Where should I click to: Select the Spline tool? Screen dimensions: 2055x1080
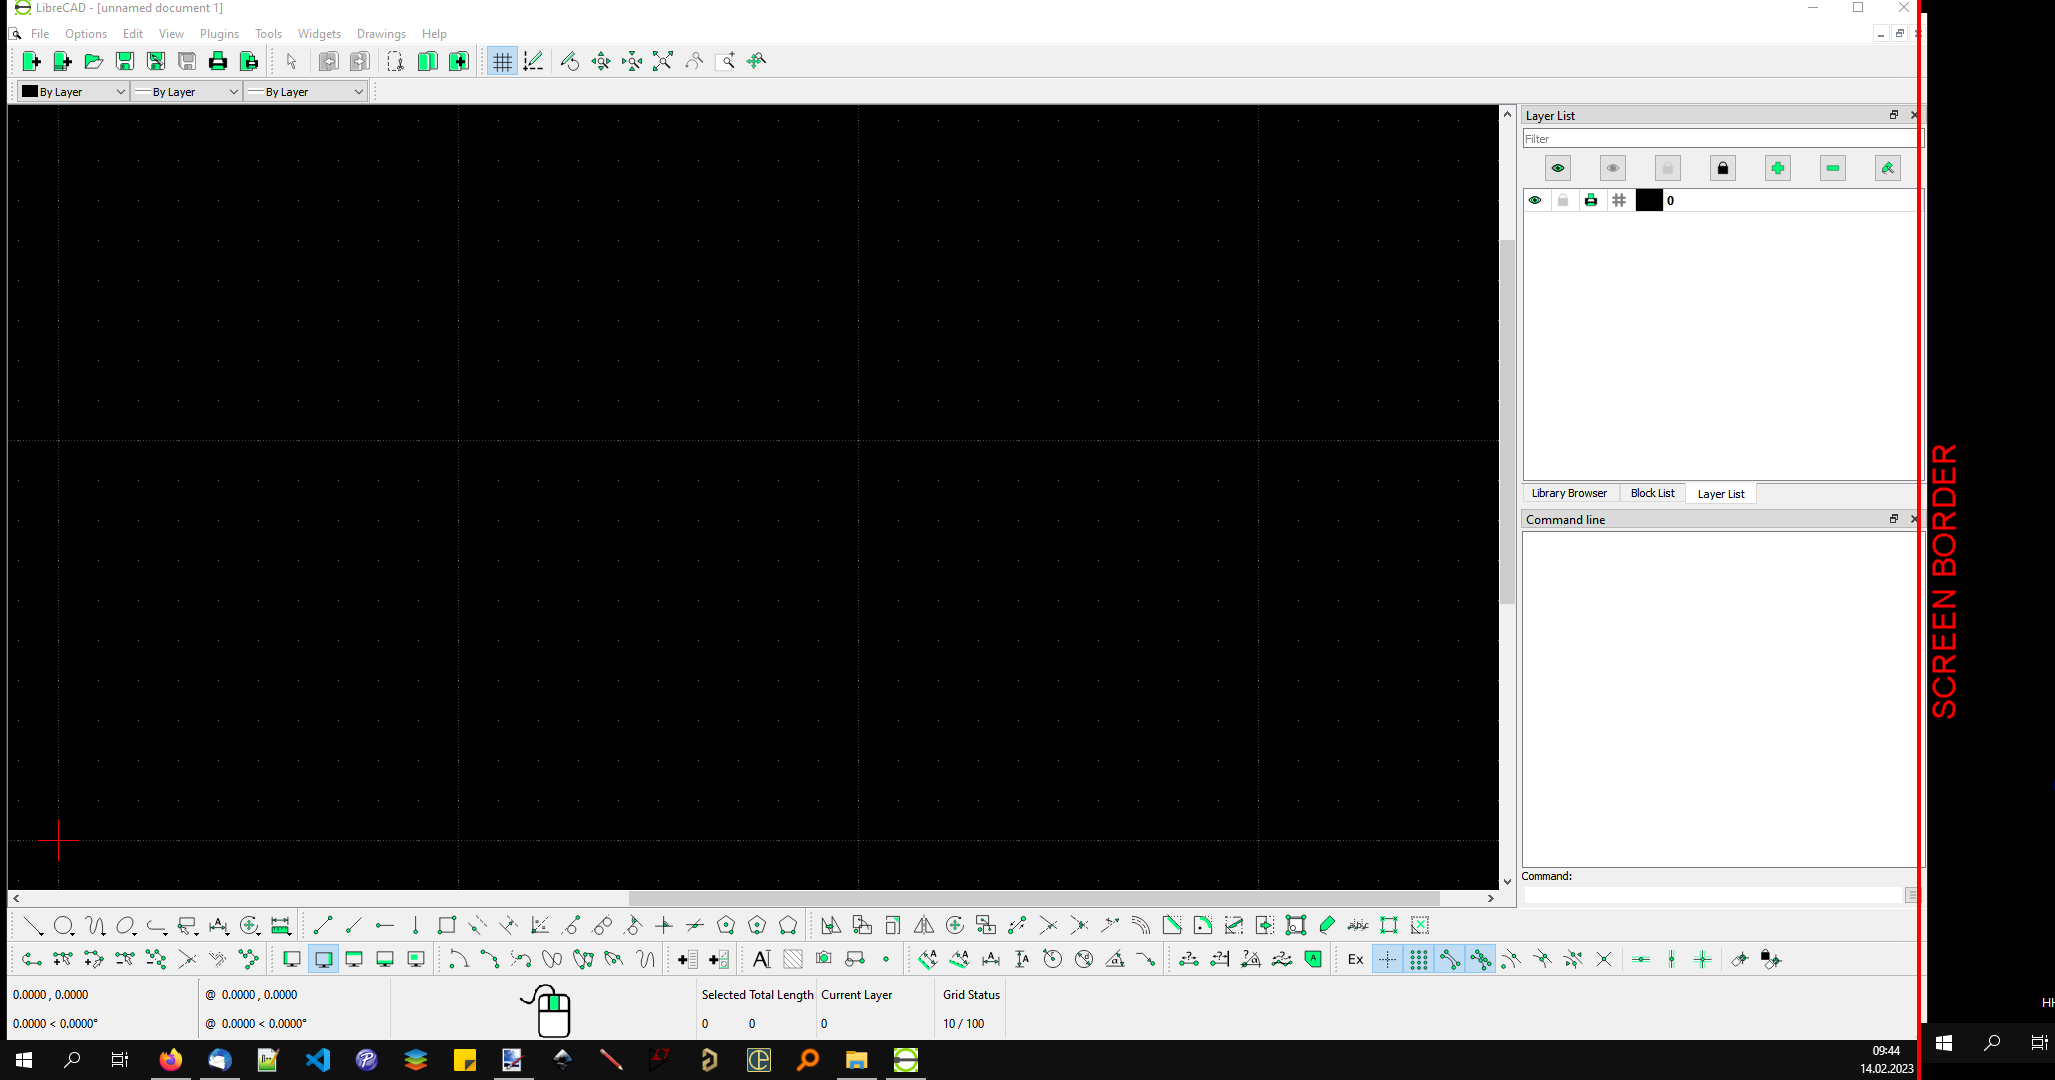[96, 925]
